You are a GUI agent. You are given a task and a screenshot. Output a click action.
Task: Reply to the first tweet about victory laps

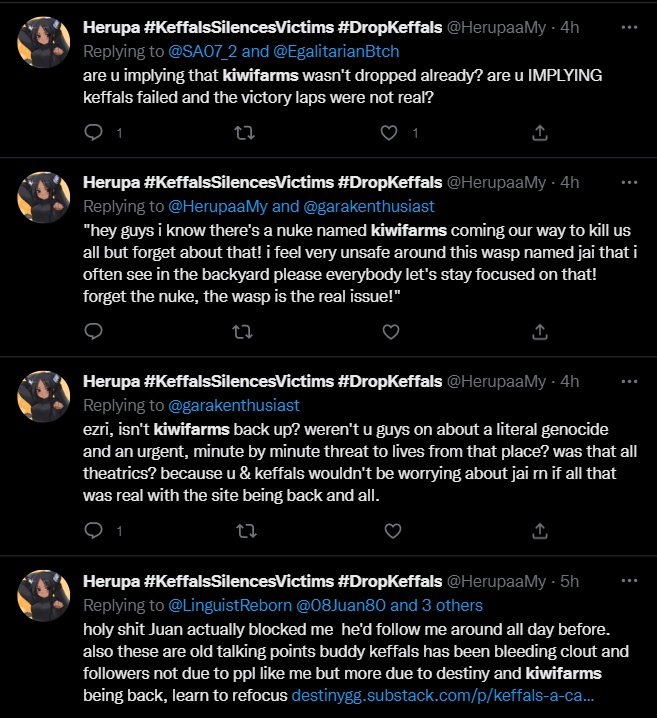[94, 132]
